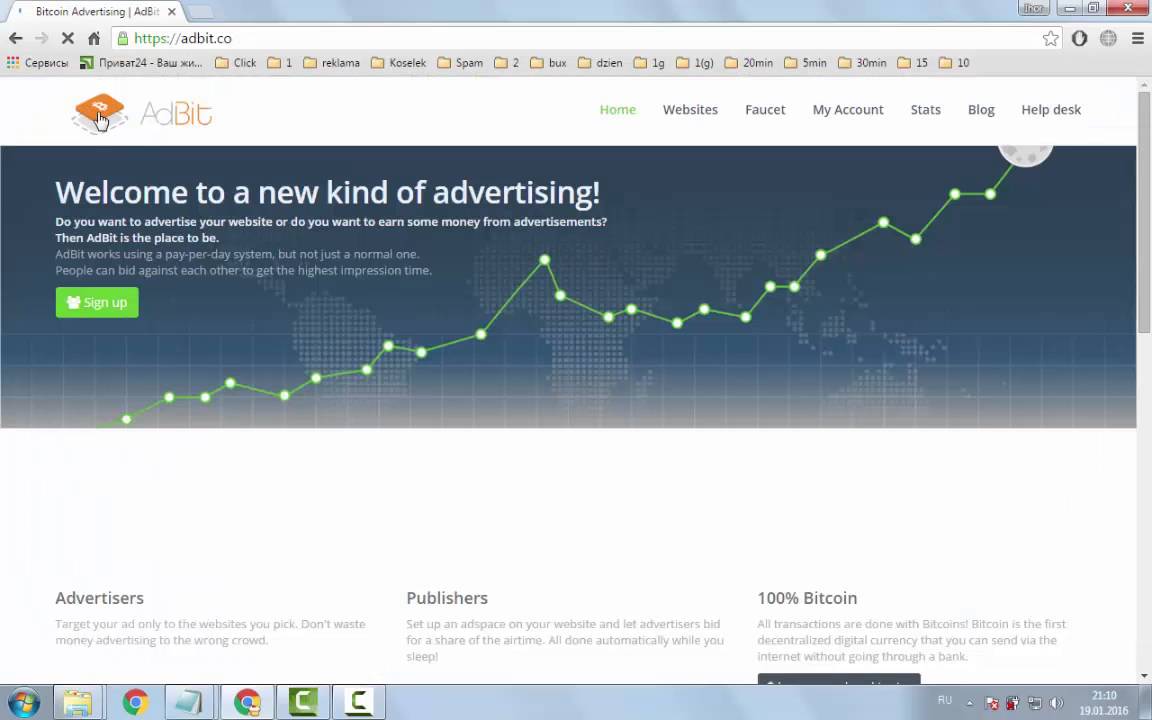Open the Stats nav item

click(925, 109)
